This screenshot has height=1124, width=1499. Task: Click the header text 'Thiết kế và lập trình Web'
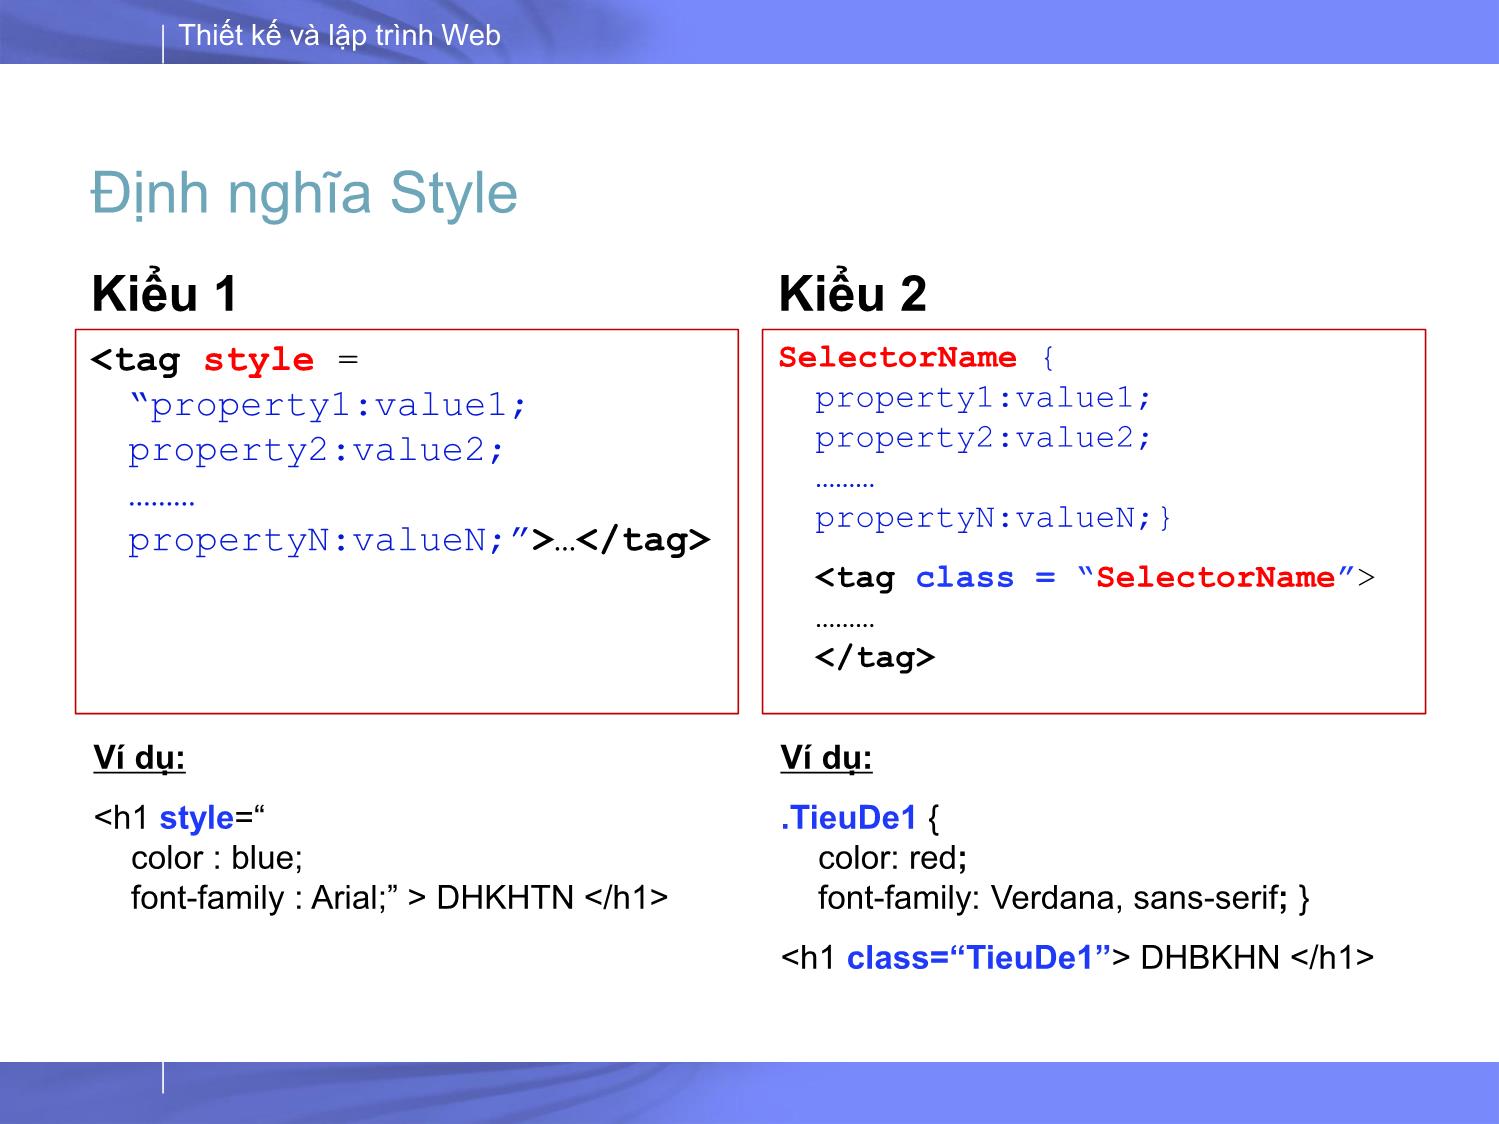[x=339, y=36]
